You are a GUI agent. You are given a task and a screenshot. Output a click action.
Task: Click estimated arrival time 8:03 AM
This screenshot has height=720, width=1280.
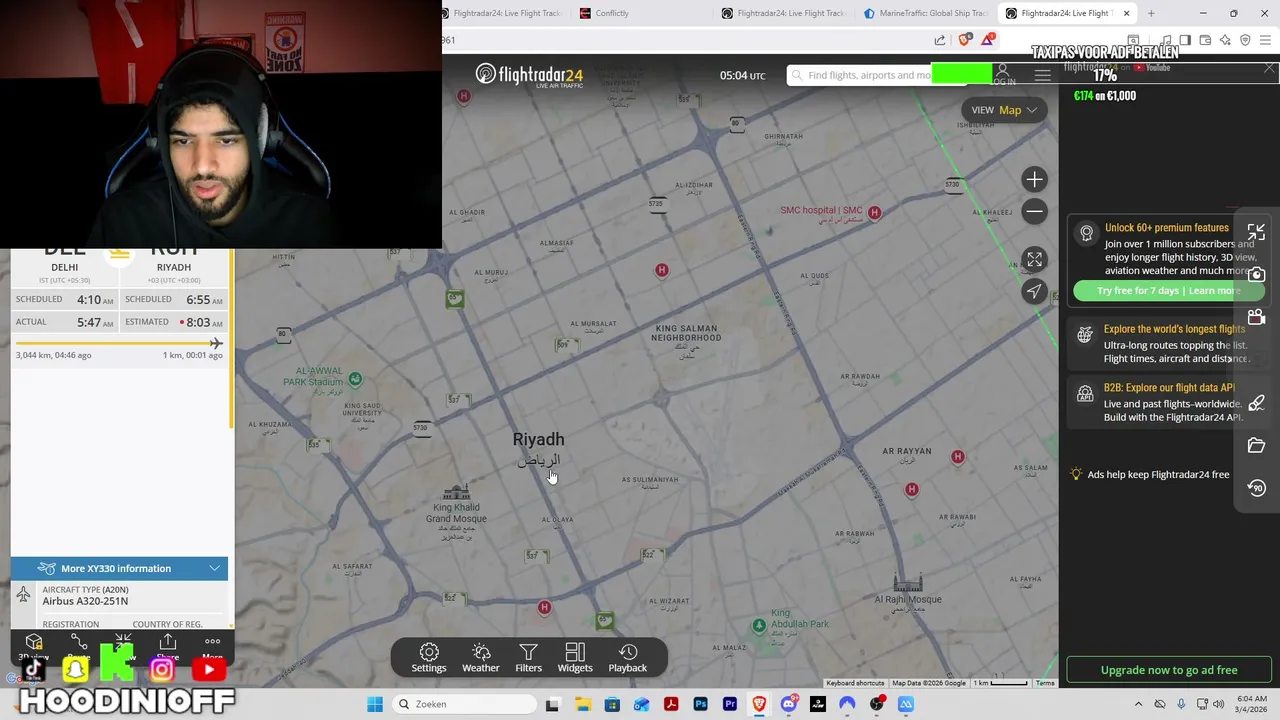[x=204, y=322]
